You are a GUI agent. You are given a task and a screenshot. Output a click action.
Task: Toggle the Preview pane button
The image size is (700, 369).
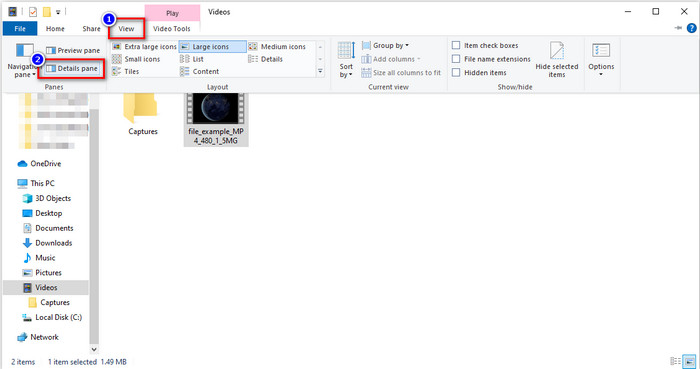(x=73, y=50)
